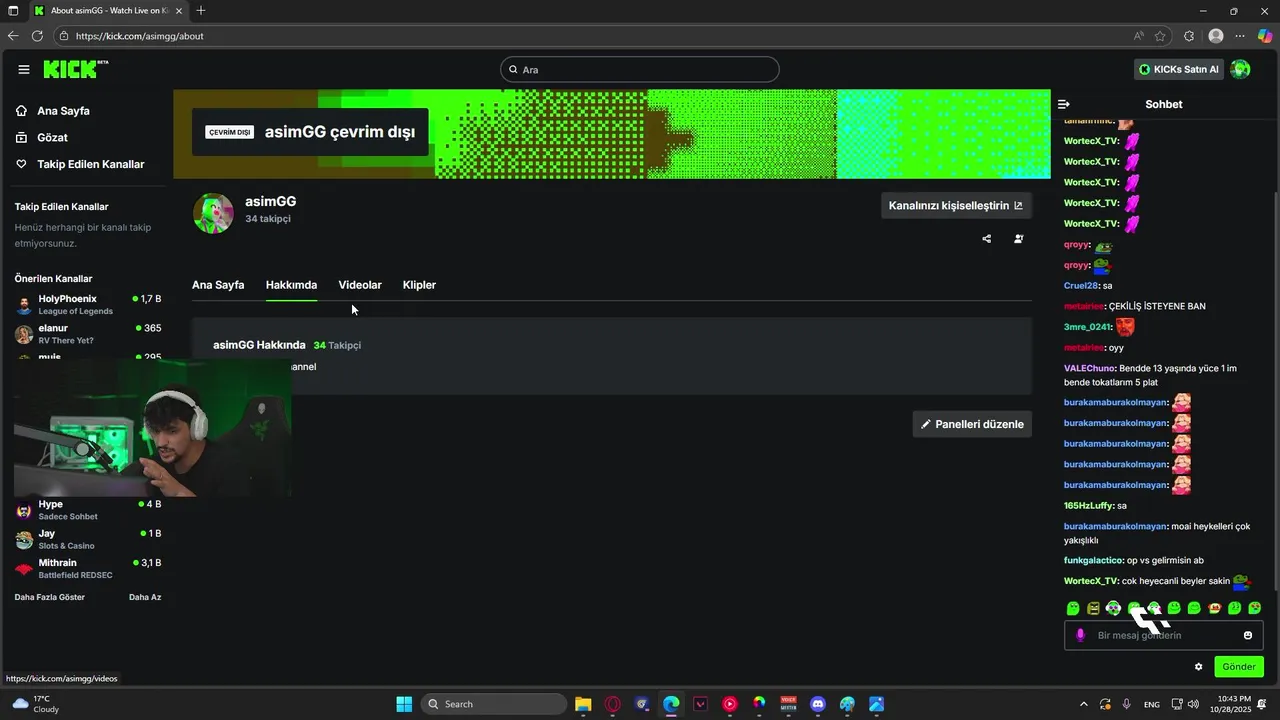Click the ÇEVRİM DIŞI offline badge

click(229, 132)
